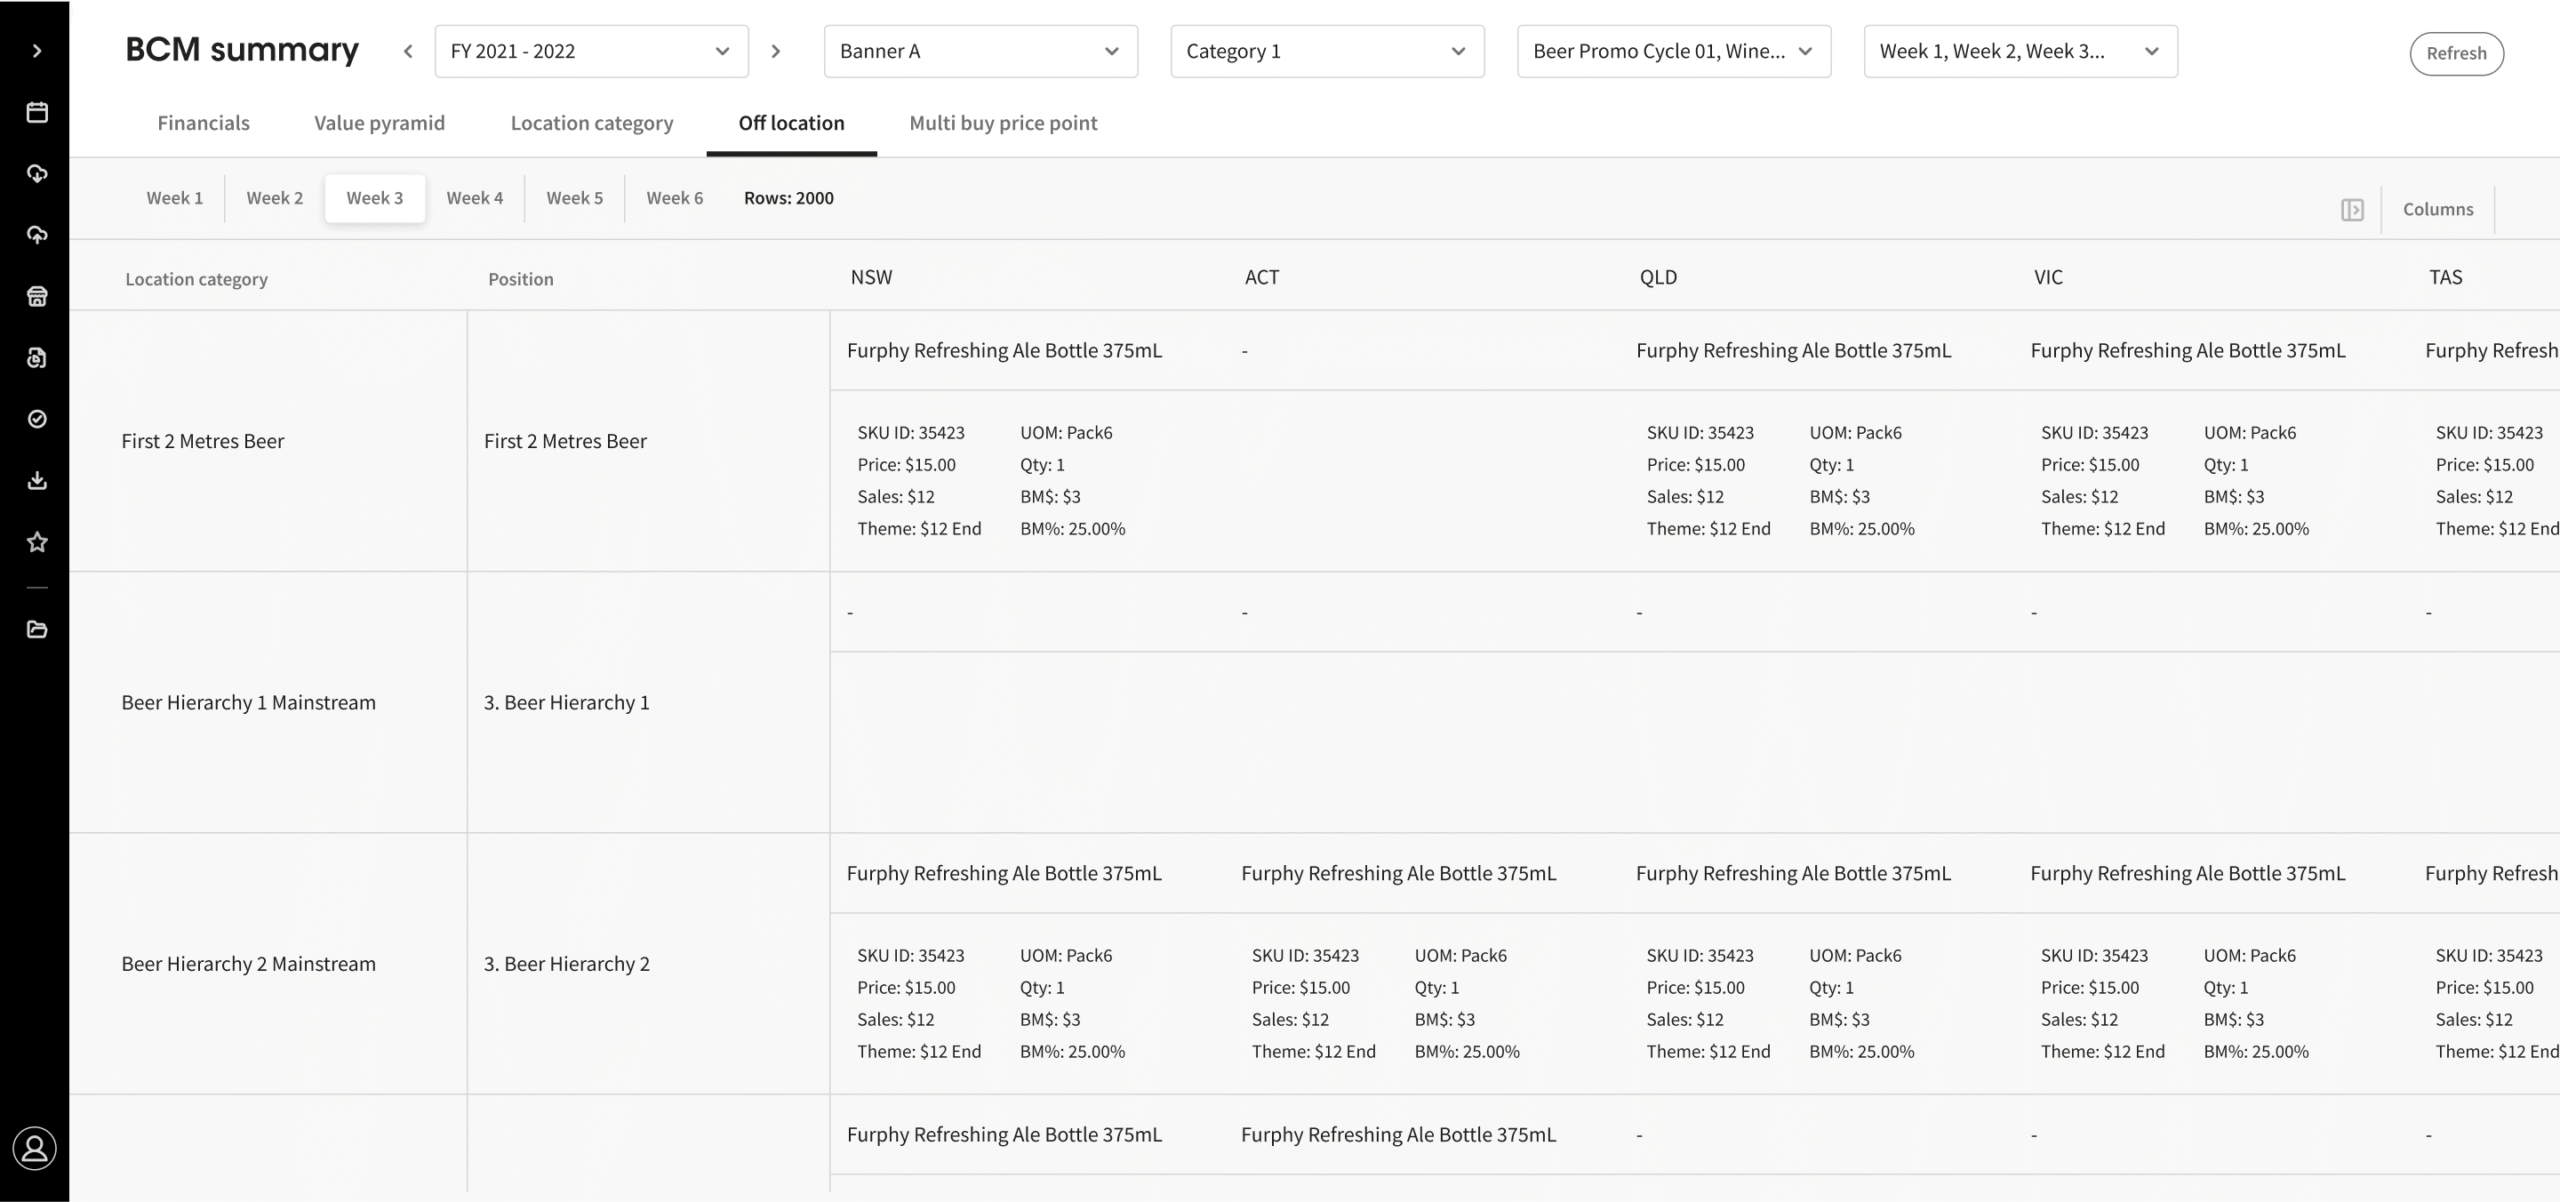Image resolution: width=2560 pixels, height=1202 pixels.
Task: Select the Week 4 tab
Action: pos(474,198)
